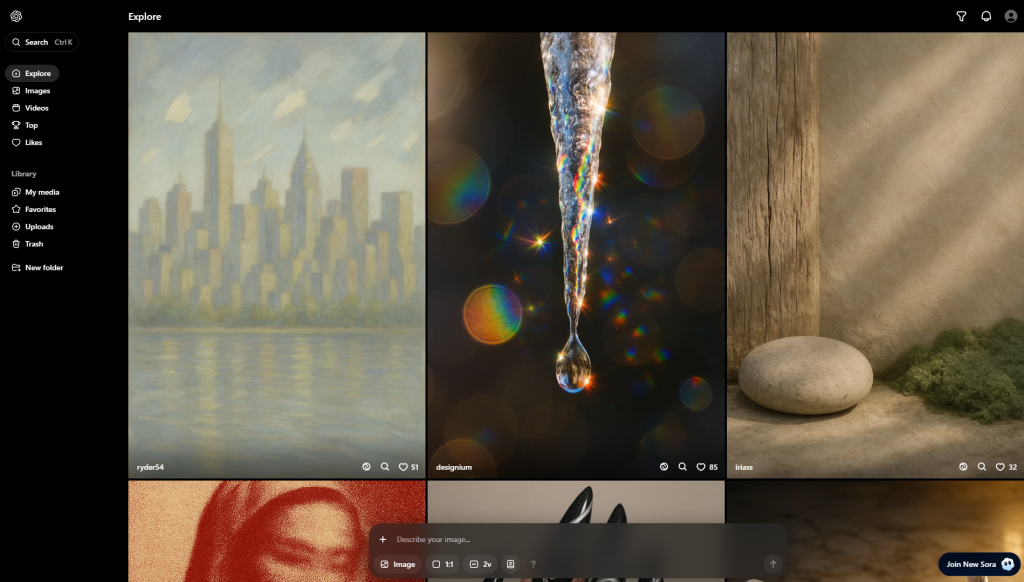This screenshot has height=582, width=1024.
Task: Open the notifications bell
Action: pyautogui.click(x=986, y=16)
